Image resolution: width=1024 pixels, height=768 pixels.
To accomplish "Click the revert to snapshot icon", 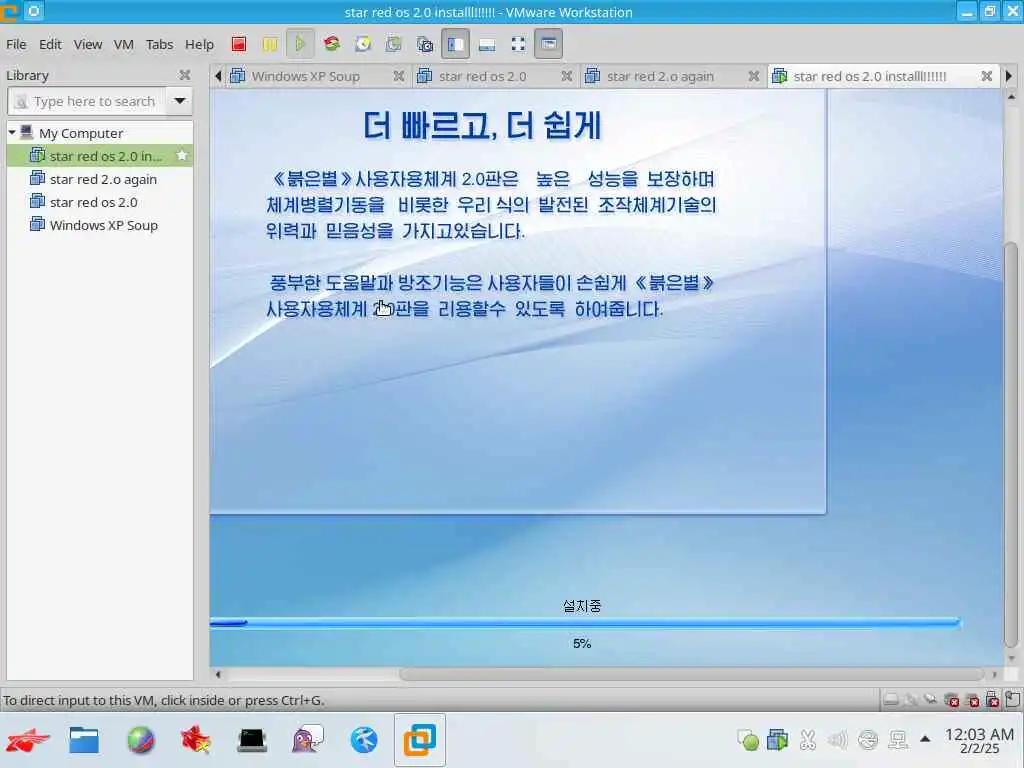I will click(394, 44).
